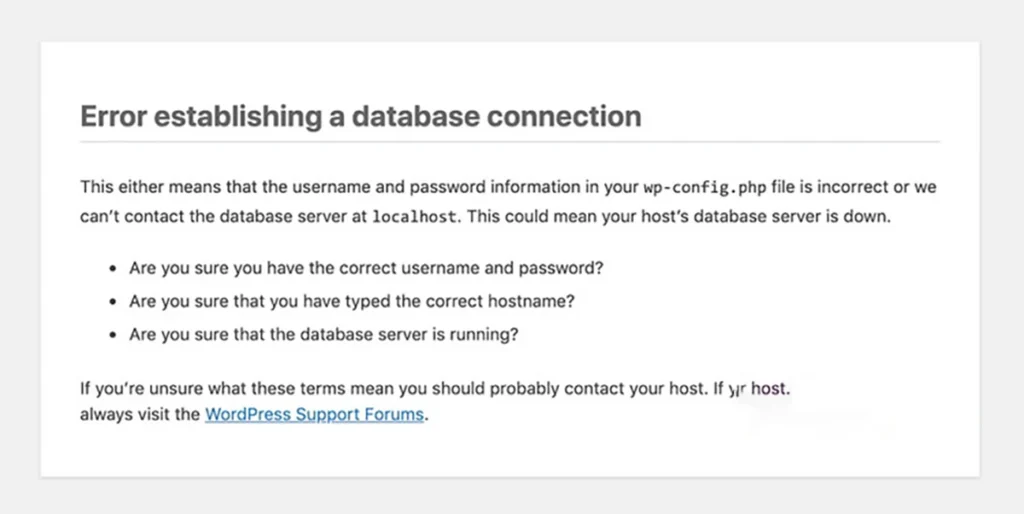Click the horizontal divider under the heading

(x=510, y=142)
